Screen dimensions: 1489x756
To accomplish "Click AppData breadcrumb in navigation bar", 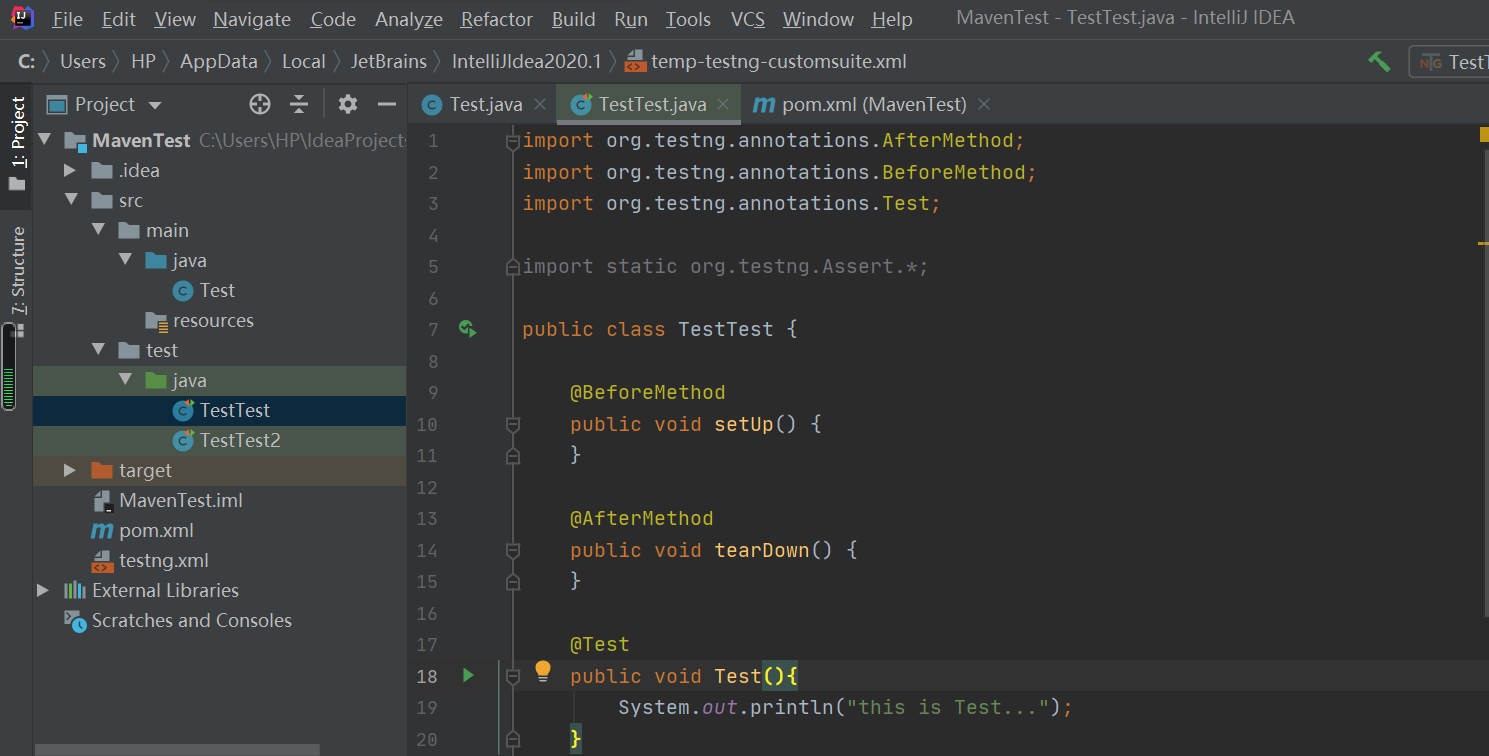I will [x=218, y=62].
